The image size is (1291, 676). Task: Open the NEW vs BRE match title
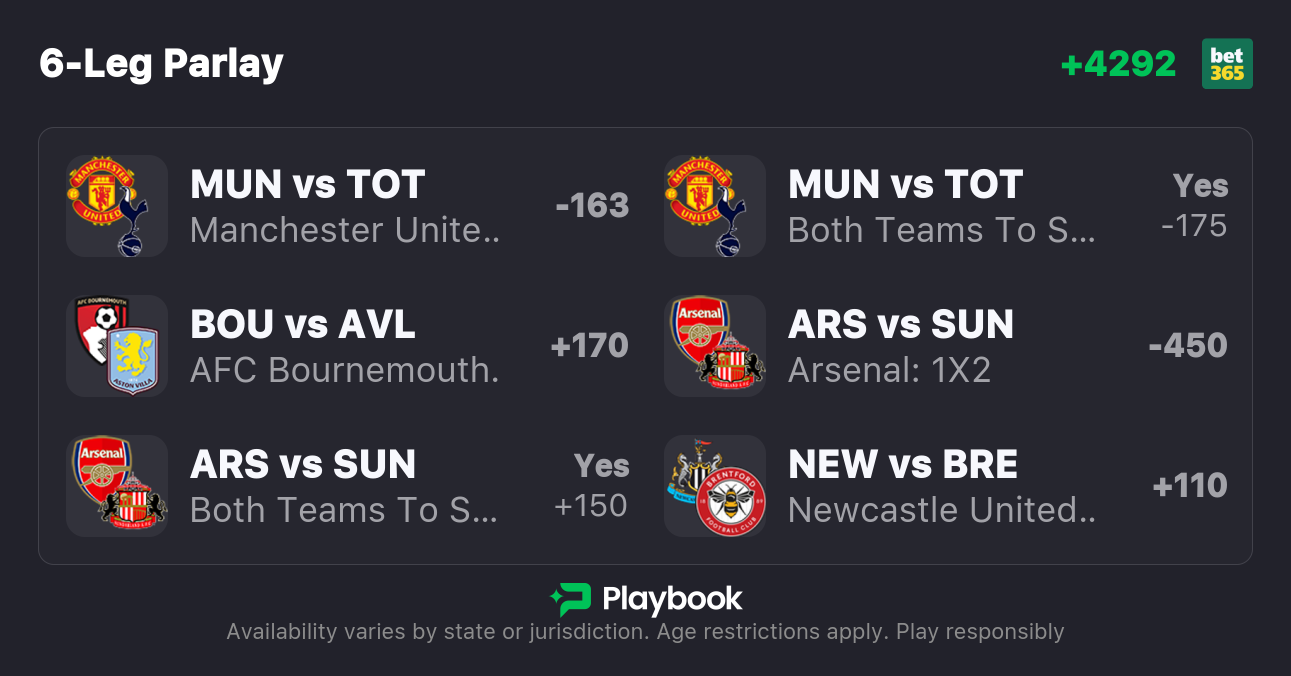[902, 464]
